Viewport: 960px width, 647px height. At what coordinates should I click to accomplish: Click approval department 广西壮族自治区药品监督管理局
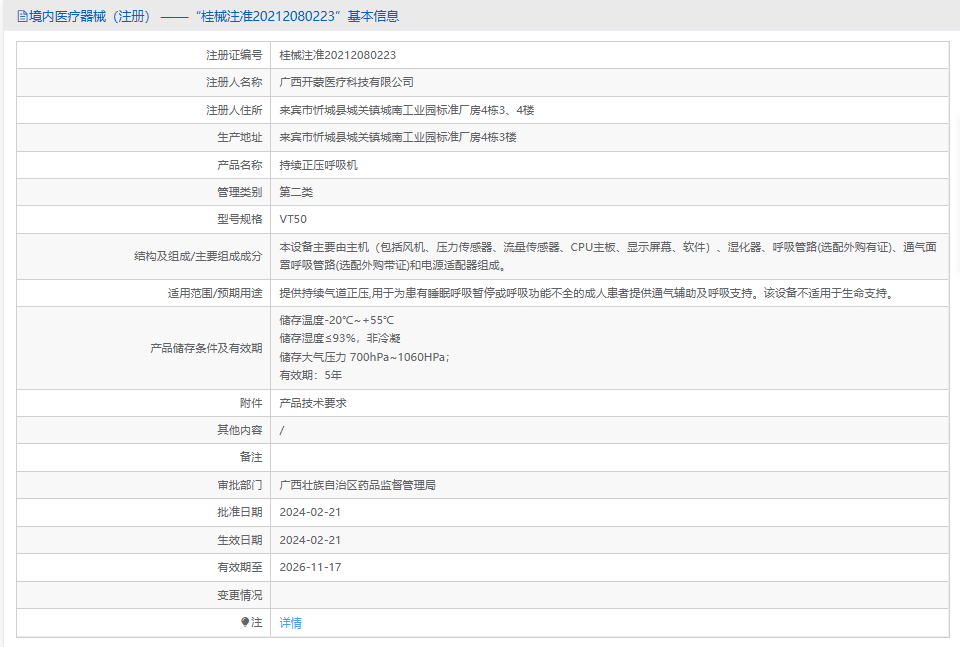(x=357, y=485)
